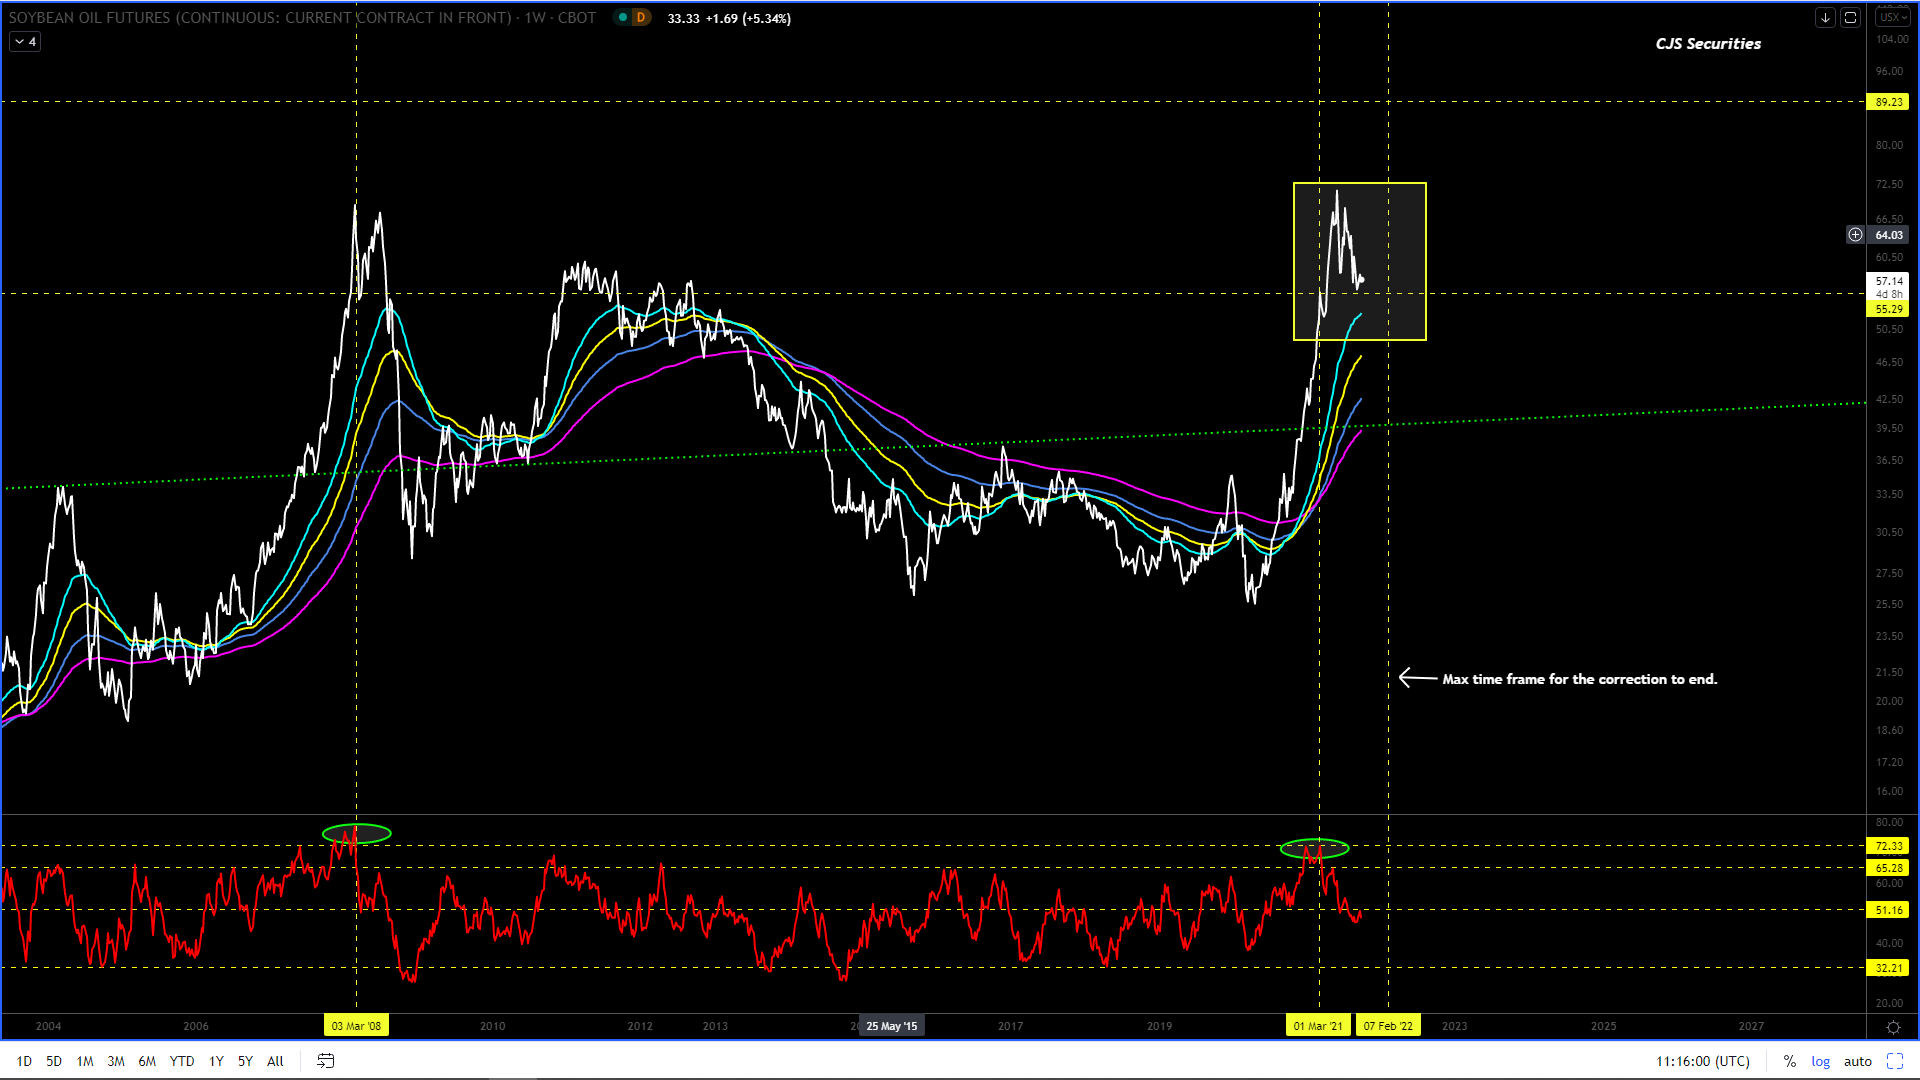Click the All date range button
The width and height of the screenshot is (1920, 1080).
tap(275, 1061)
